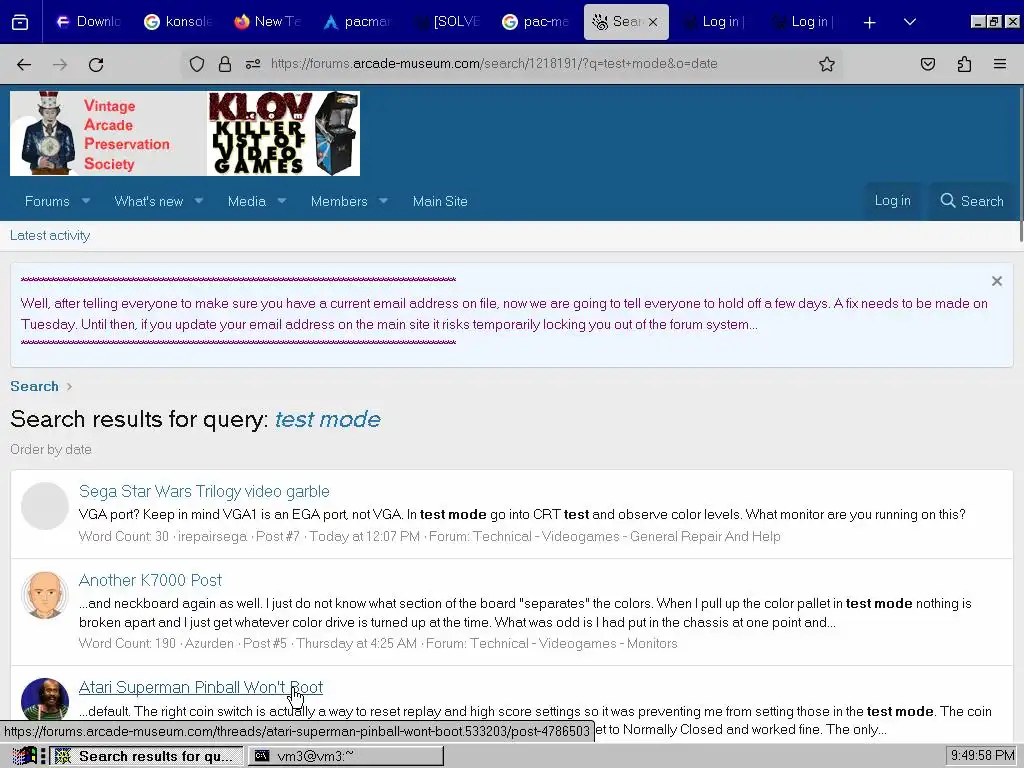Open the Pocket save icon
1024x768 pixels.
[x=928, y=64]
